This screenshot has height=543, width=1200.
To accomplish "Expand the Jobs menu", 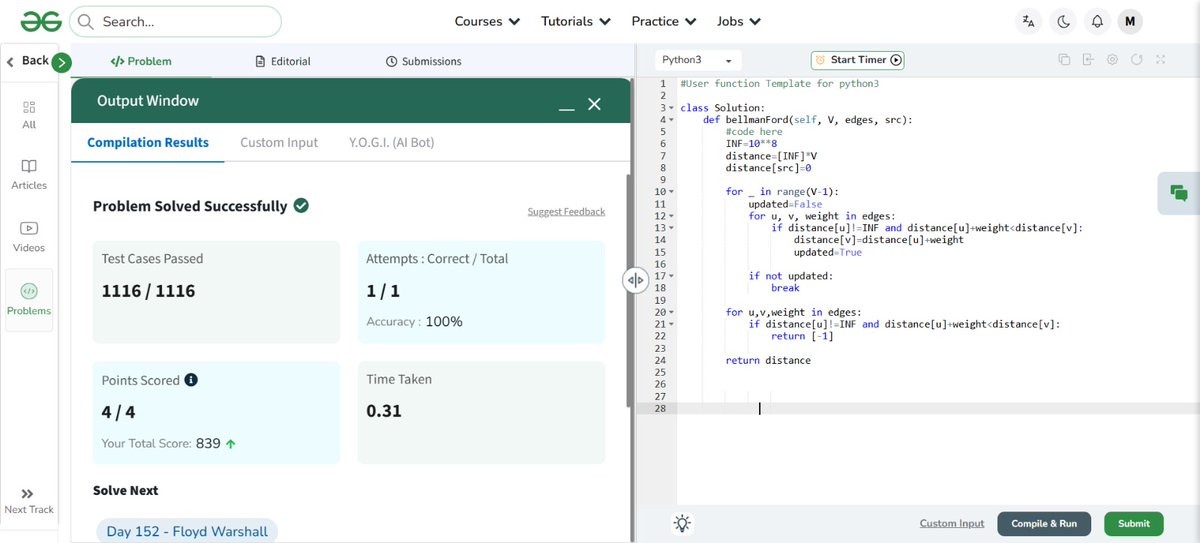I will (739, 21).
